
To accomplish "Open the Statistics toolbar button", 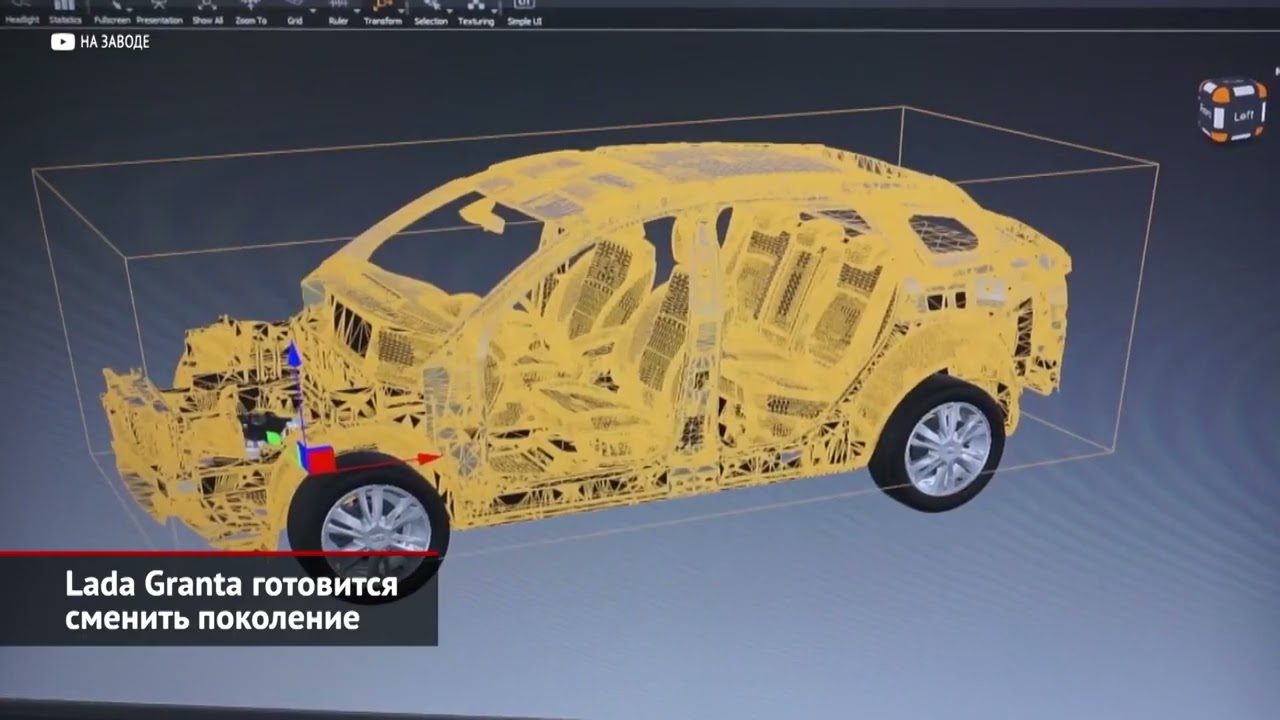I will pos(65,12).
